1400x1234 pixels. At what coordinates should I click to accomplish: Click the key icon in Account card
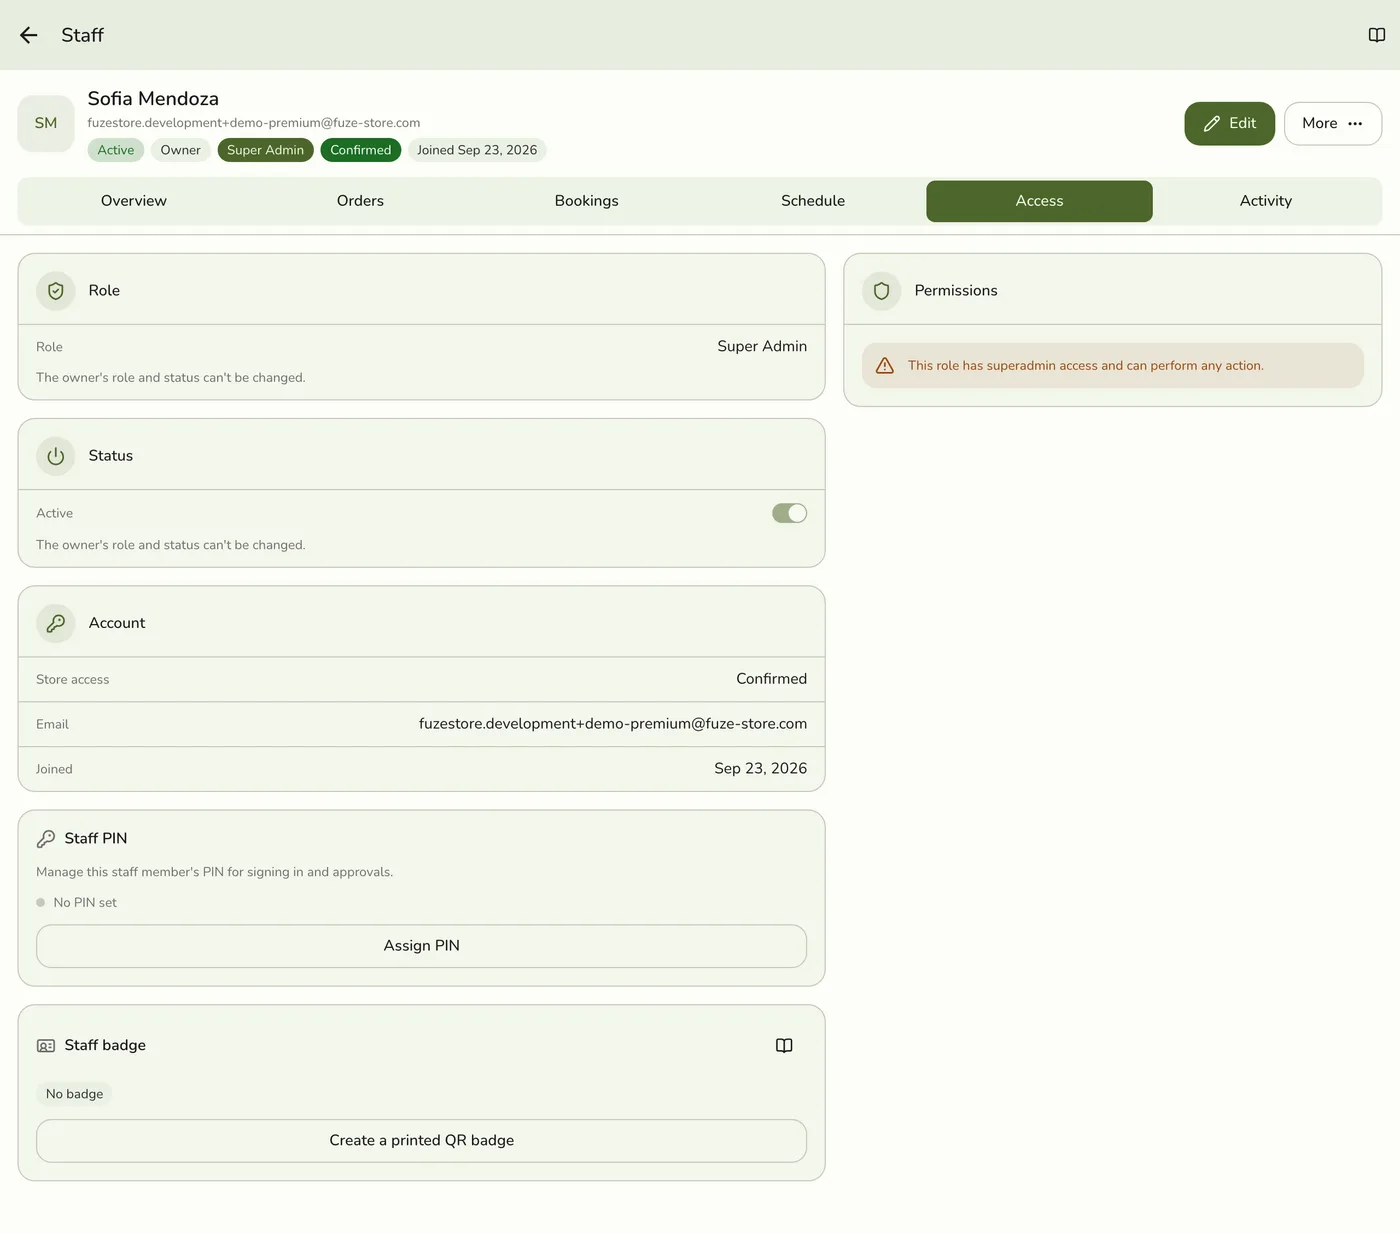pyautogui.click(x=56, y=623)
